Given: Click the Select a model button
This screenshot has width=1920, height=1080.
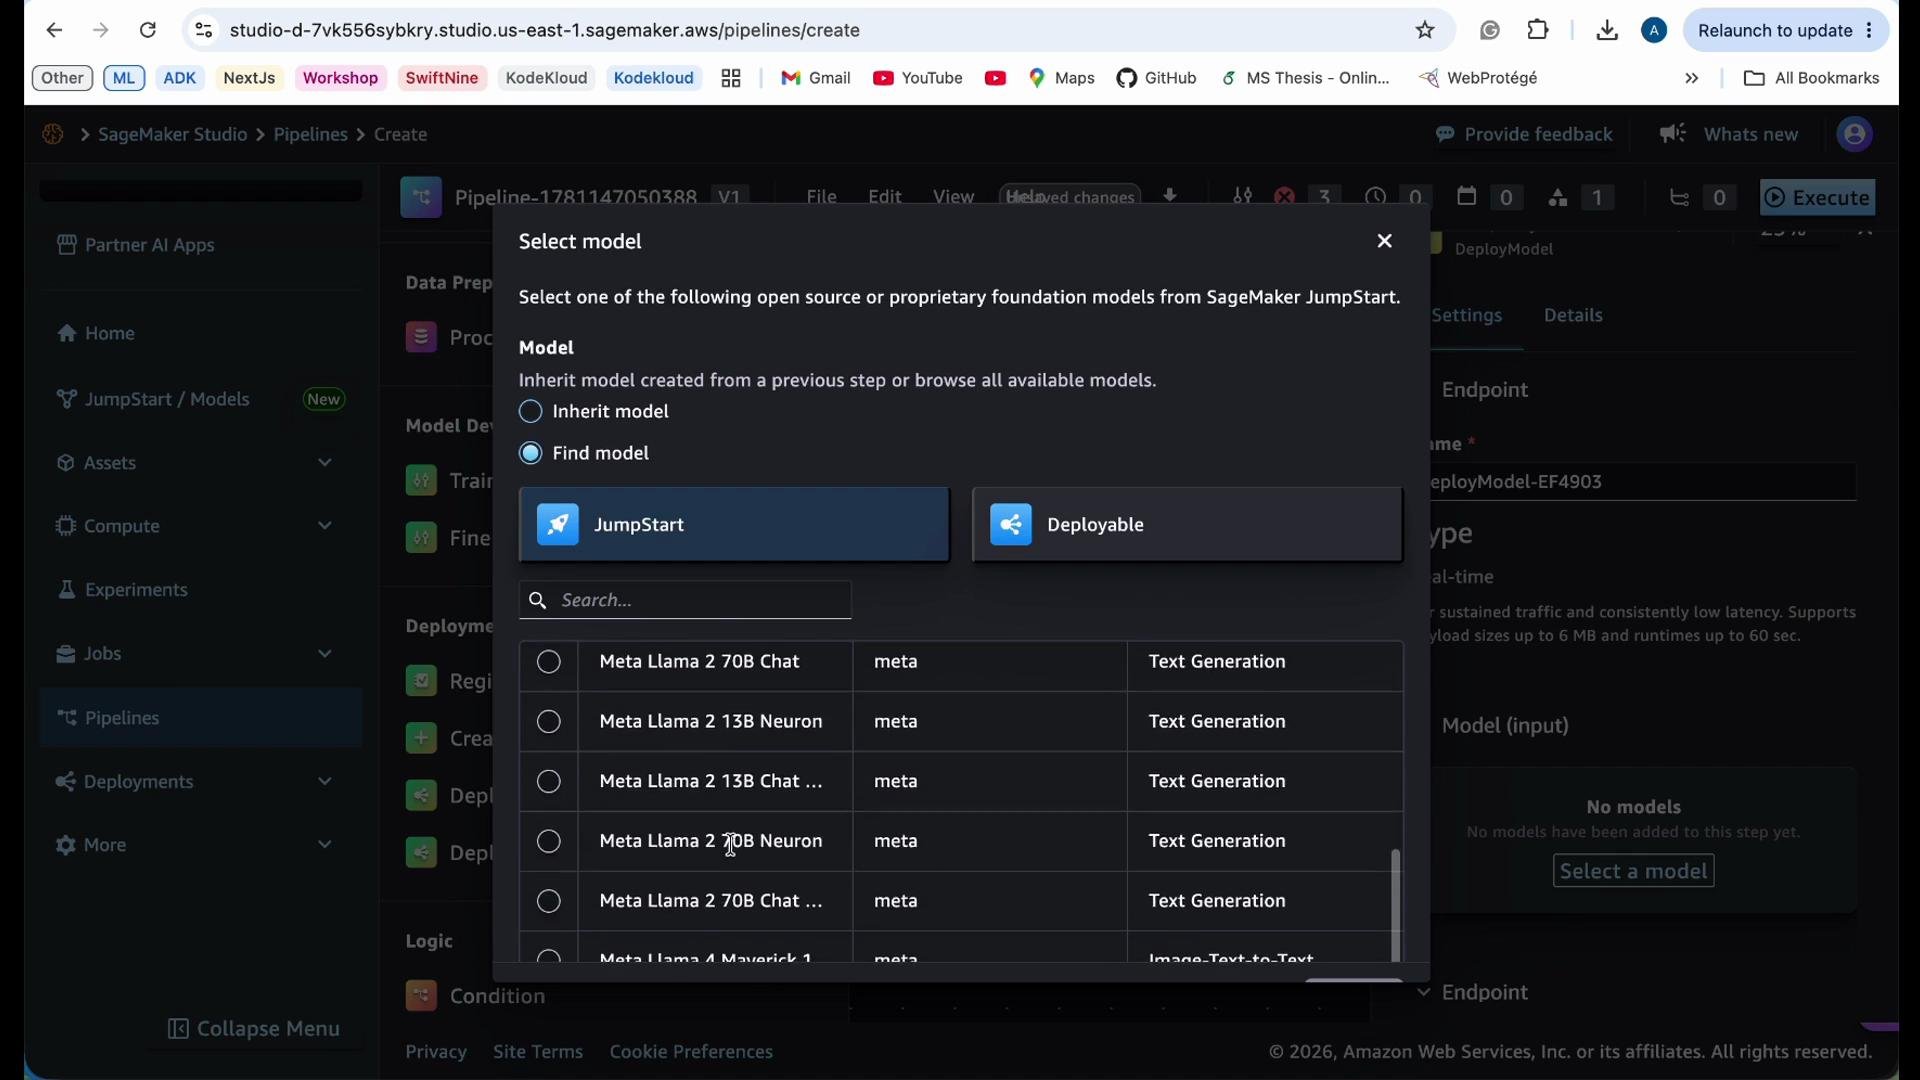Looking at the screenshot, I should [x=1633, y=872].
